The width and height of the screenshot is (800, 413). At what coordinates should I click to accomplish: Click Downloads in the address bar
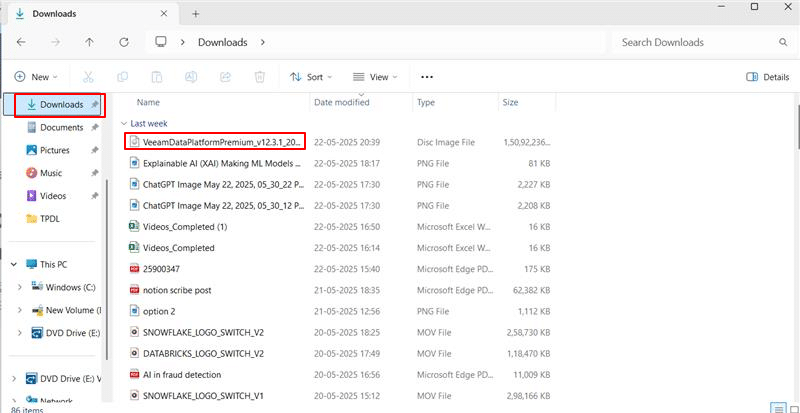[x=222, y=42]
